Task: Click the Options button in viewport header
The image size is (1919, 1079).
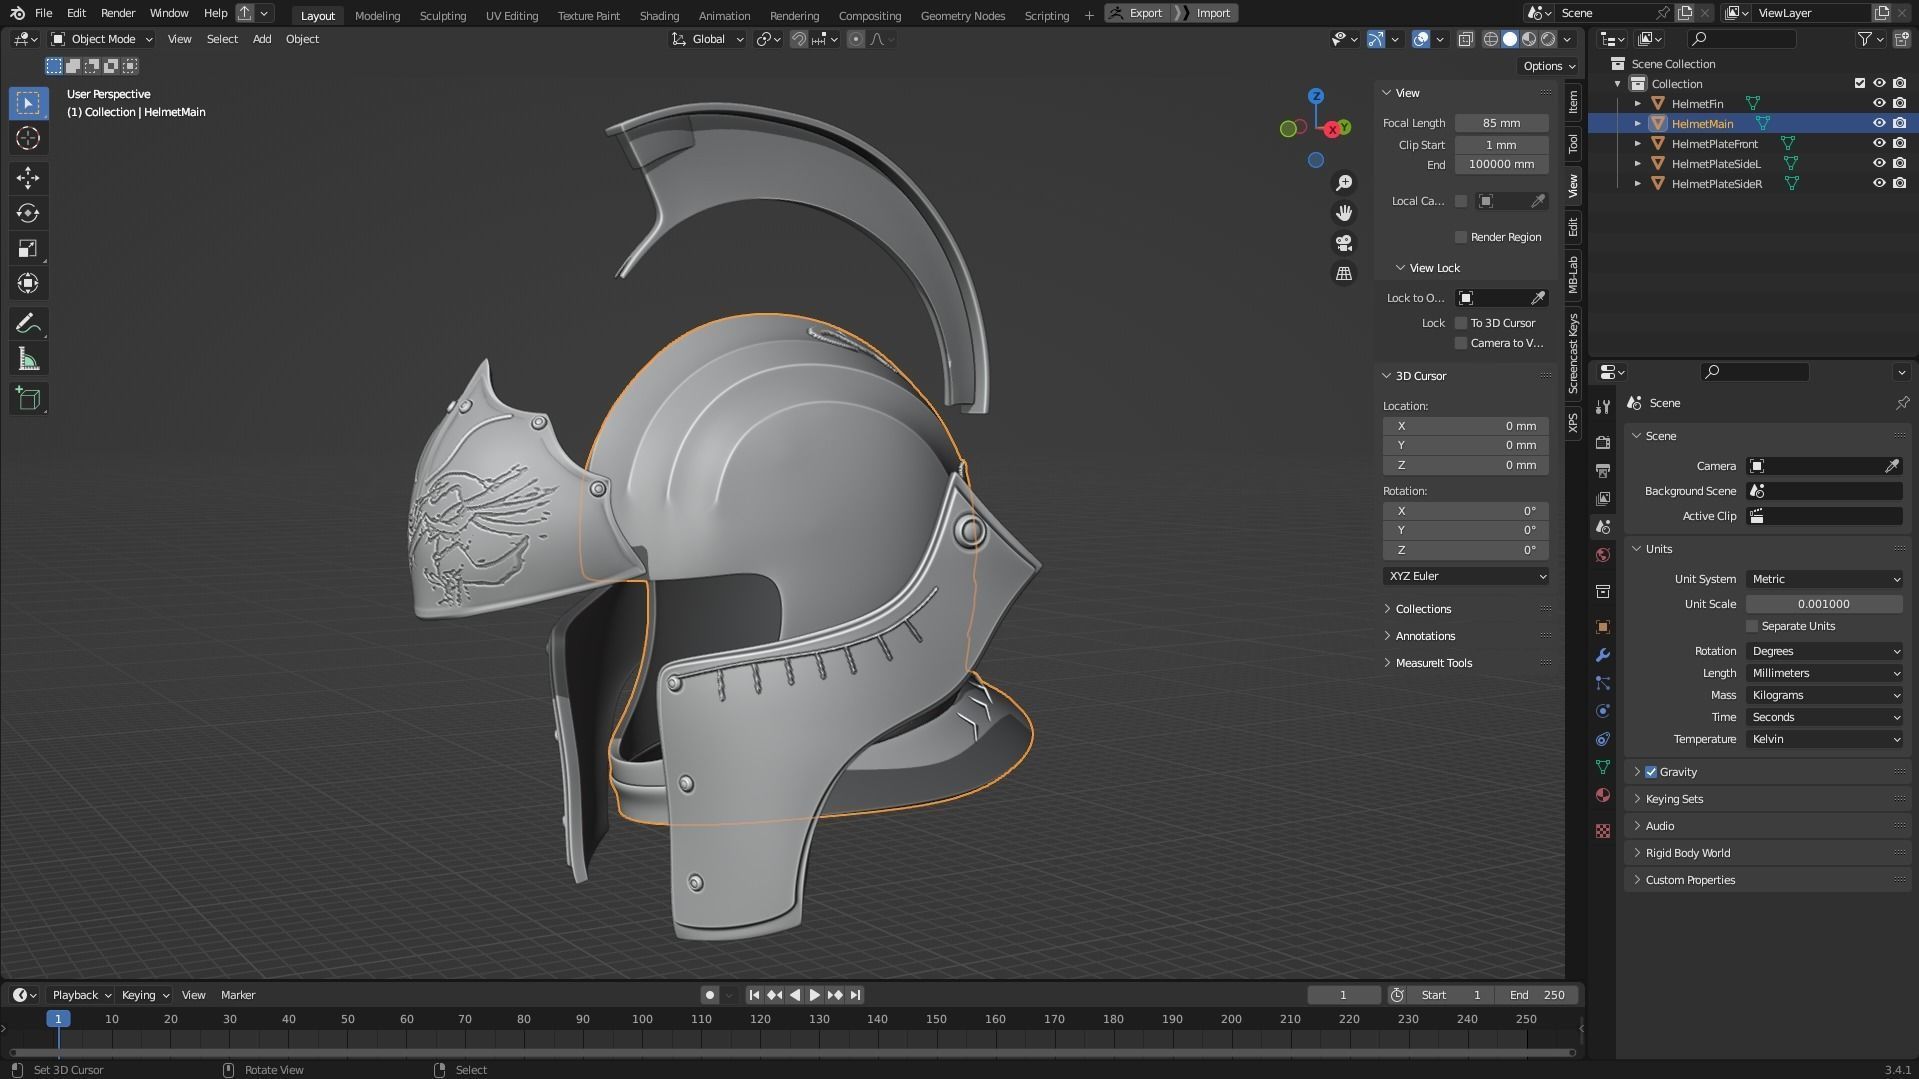Action: [x=1548, y=66]
